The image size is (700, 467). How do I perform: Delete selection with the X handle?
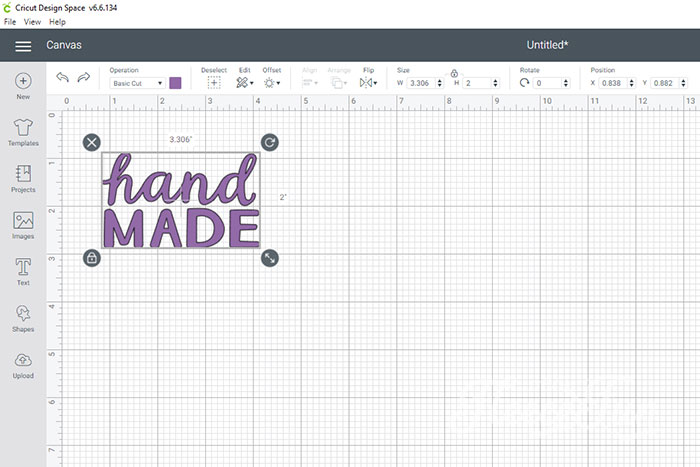[x=92, y=142]
